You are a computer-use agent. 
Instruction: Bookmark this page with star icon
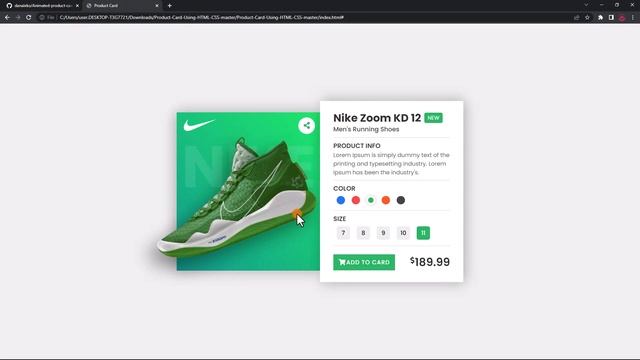click(587, 18)
